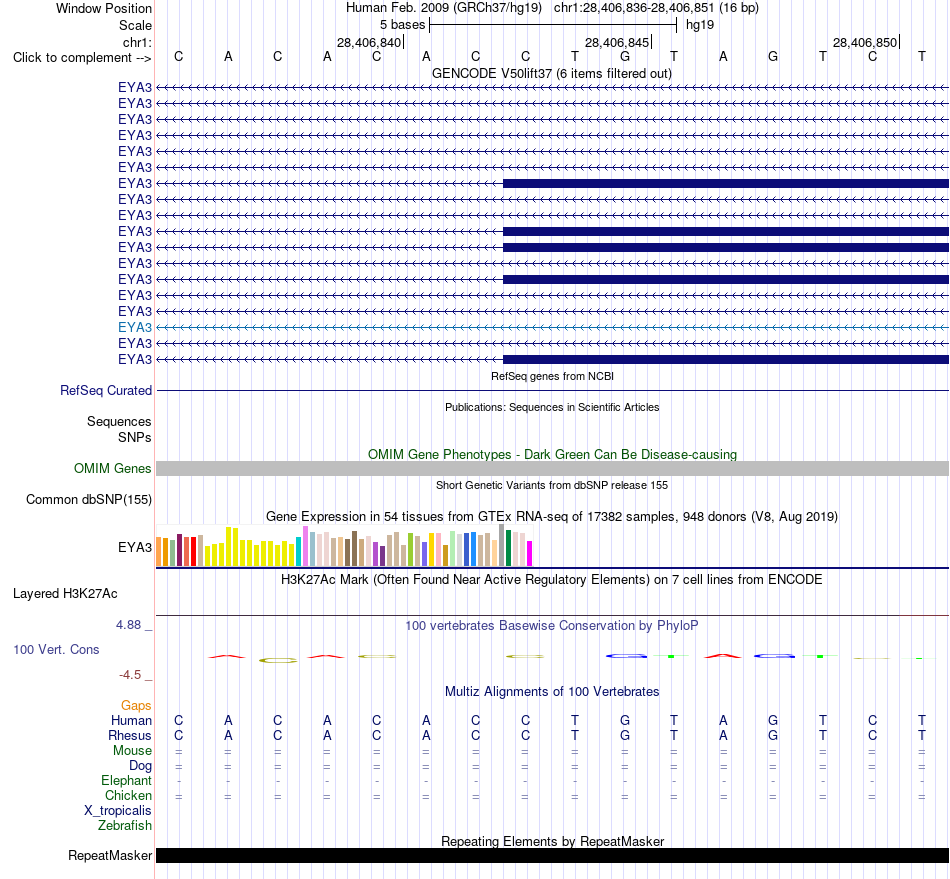Image resolution: width=950 pixels, height=879 pixels.
Task: Click the 28,406,845 position marker
Action: [617, 42]
